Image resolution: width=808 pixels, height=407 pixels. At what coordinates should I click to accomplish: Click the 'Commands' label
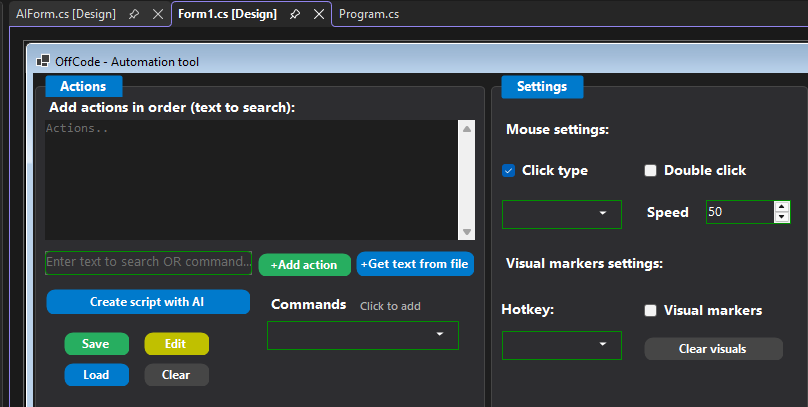point(309,304)
